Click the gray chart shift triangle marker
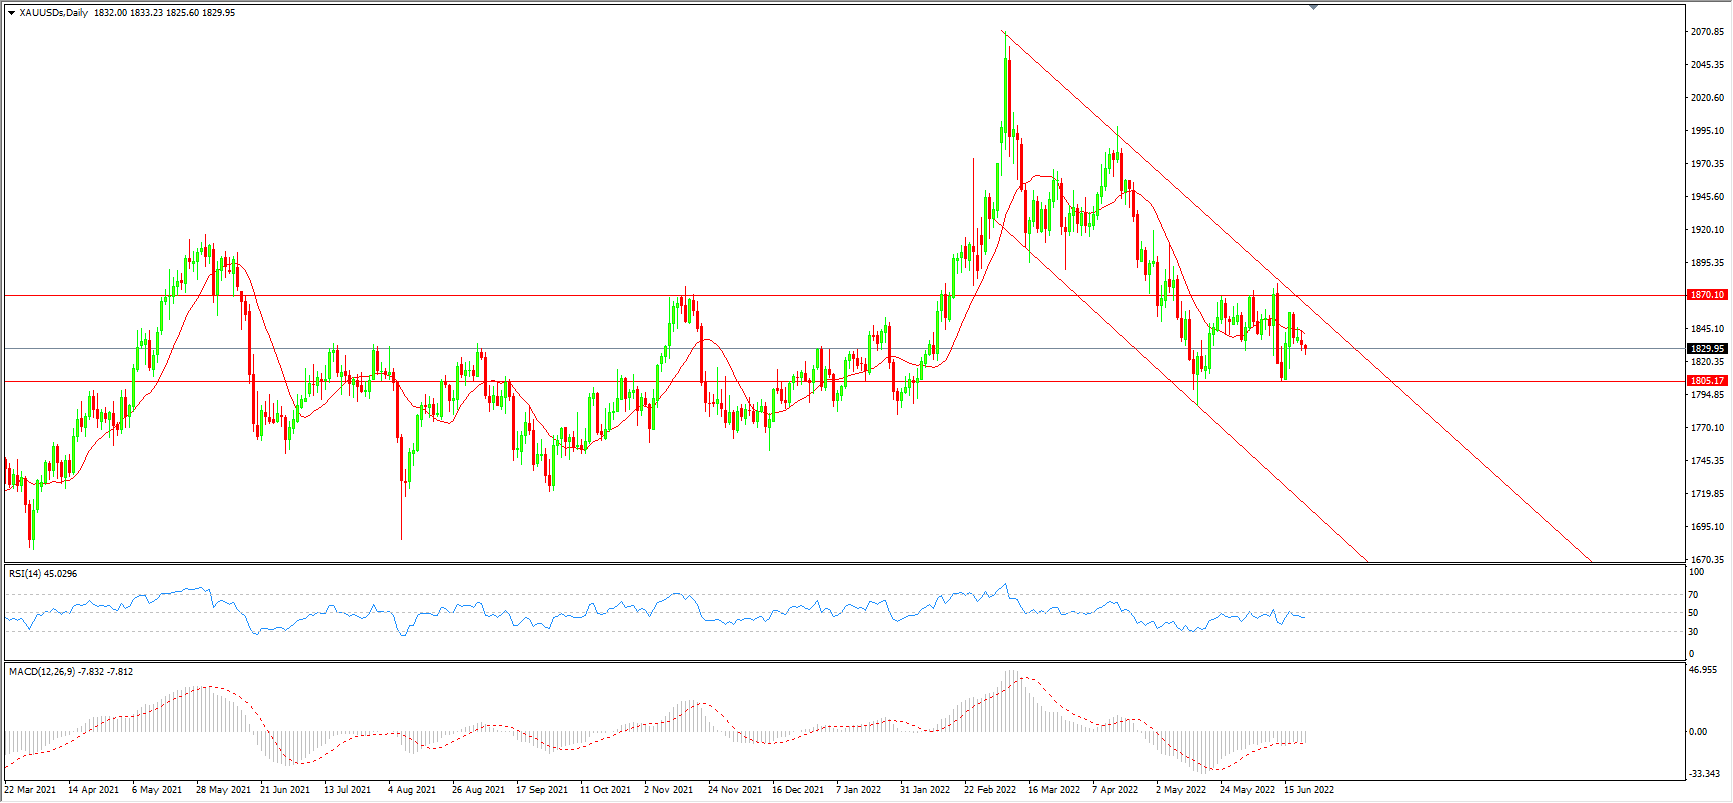This screenshot has height=803, width=1733. click(1314, 7)
